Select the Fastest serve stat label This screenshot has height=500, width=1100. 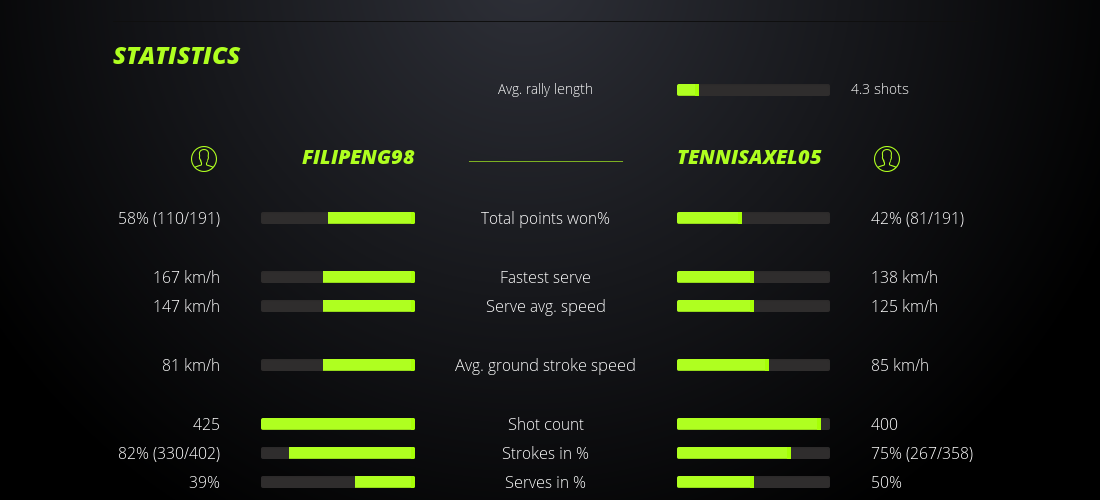tap(545, 277)
